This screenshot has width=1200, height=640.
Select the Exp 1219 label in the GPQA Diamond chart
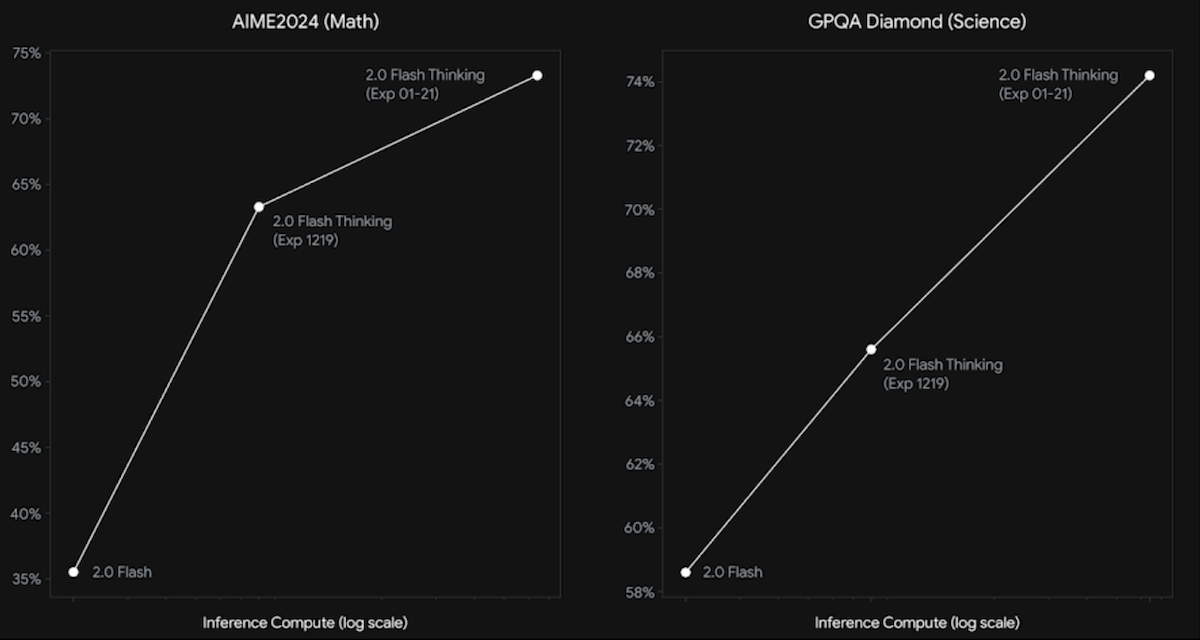click(942, 374)
